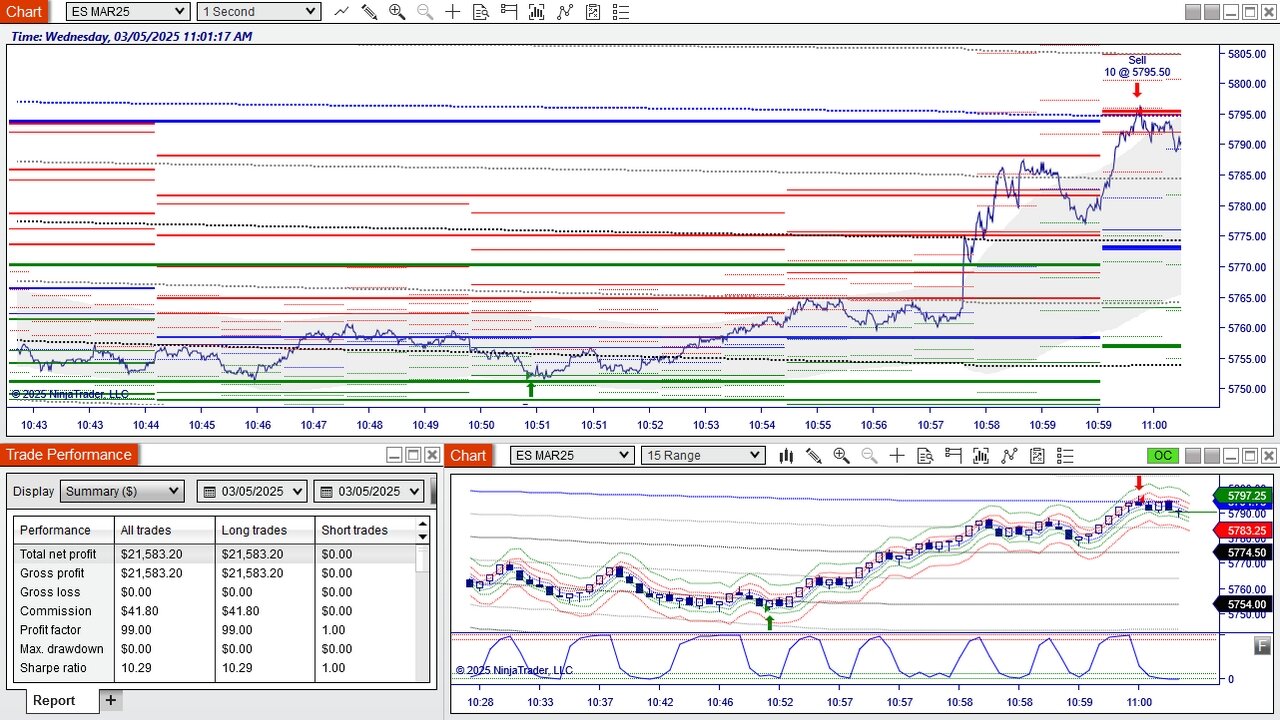Select drawing tools pencil in 15 Range chart

pos(813,456)
